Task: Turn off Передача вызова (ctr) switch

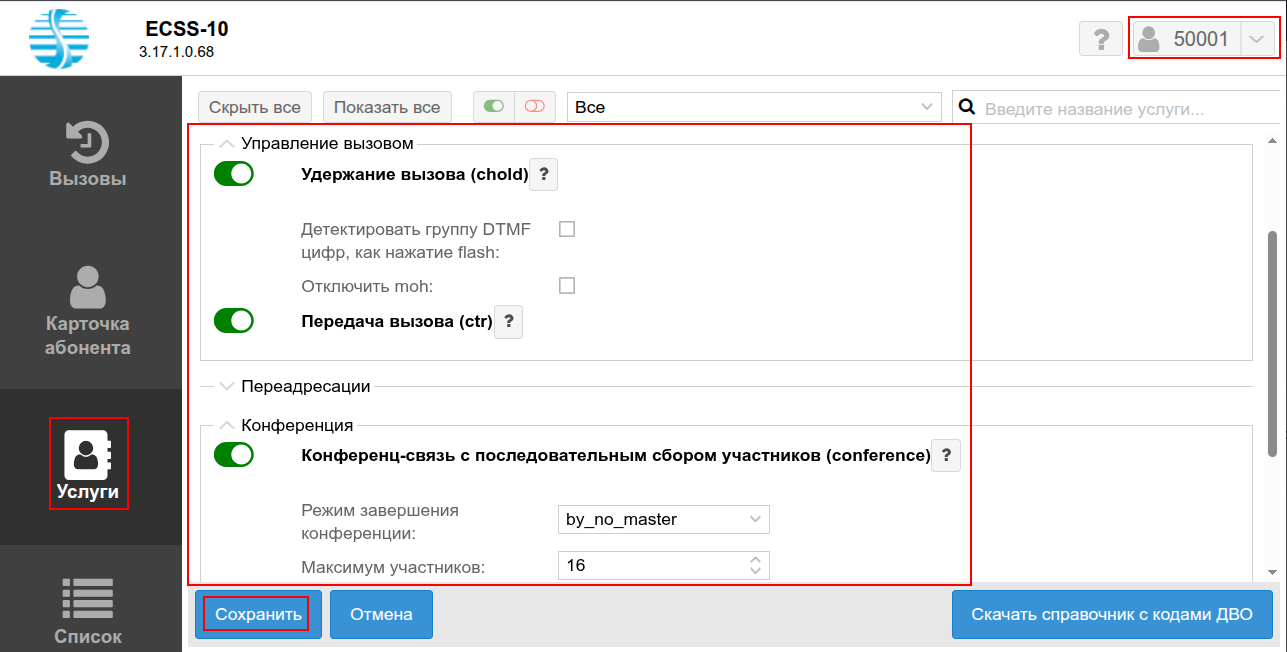Action: click(x=234, y=321)
